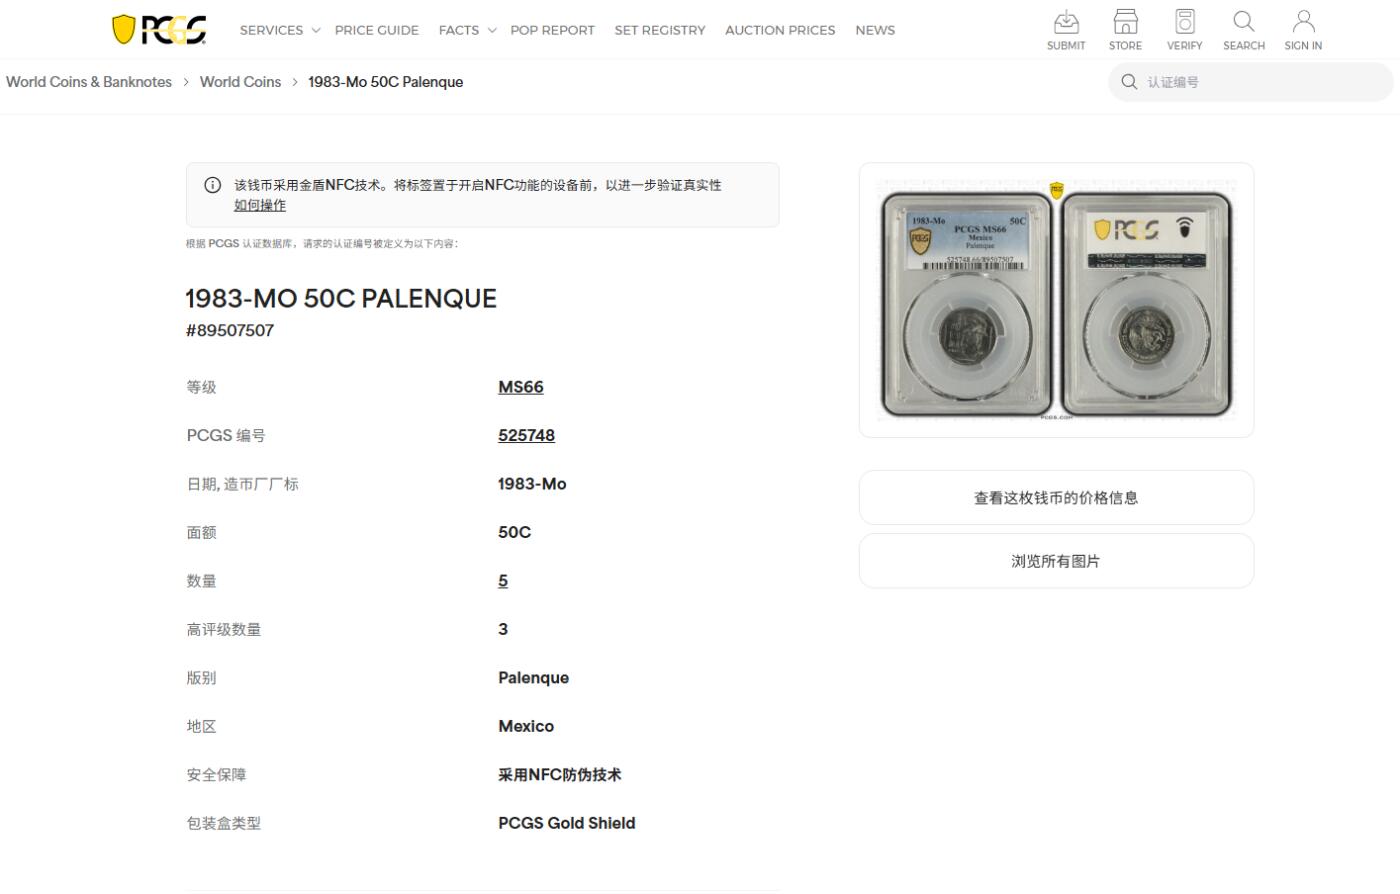Open the Services menu label

271,30
